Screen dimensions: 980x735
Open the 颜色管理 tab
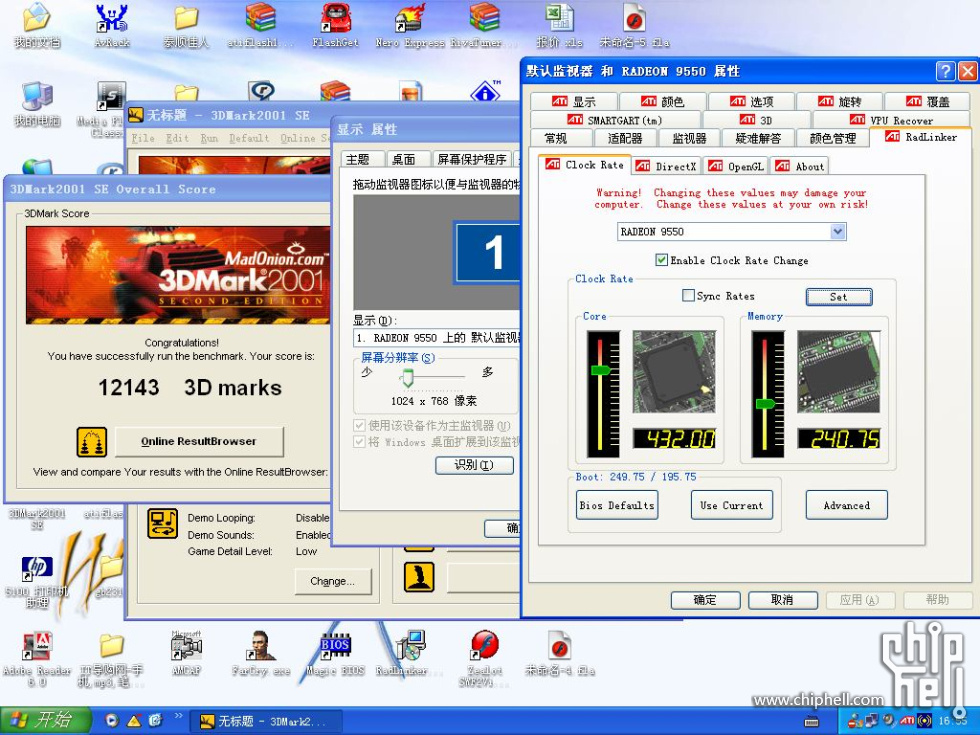(832, 138)
